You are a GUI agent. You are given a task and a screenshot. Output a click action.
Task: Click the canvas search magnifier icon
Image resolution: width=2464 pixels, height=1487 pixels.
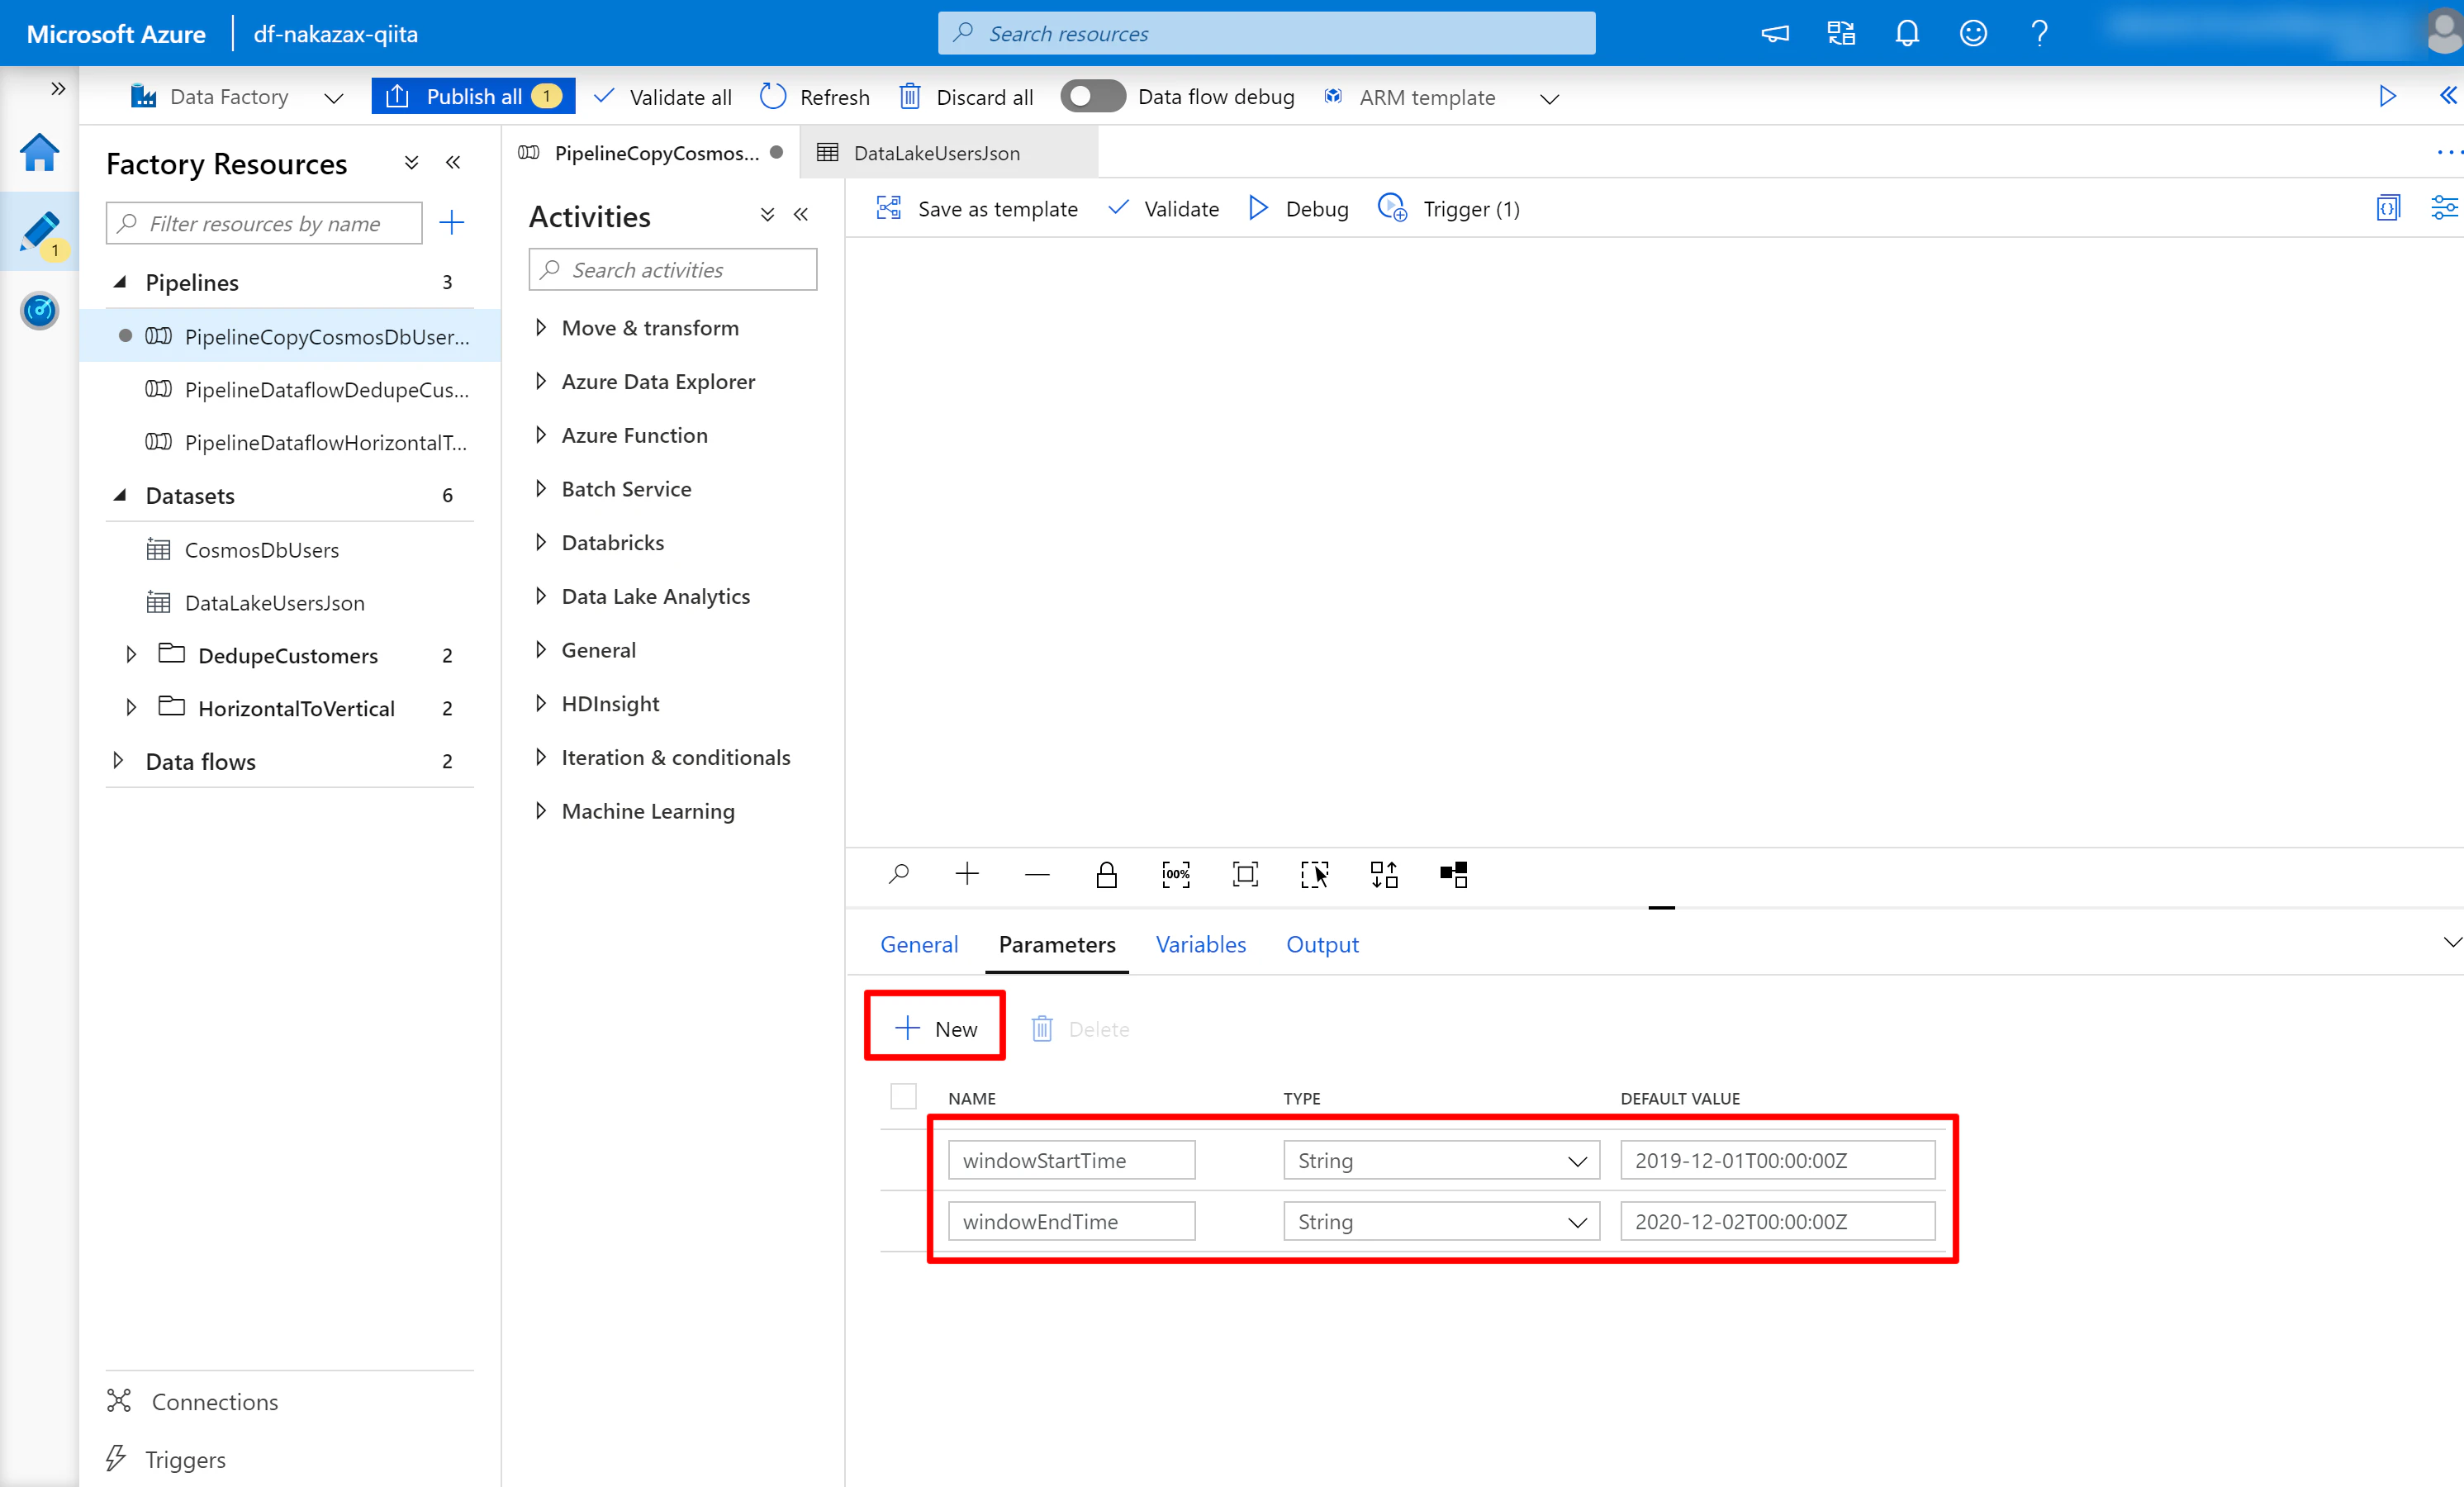point(898,874)
